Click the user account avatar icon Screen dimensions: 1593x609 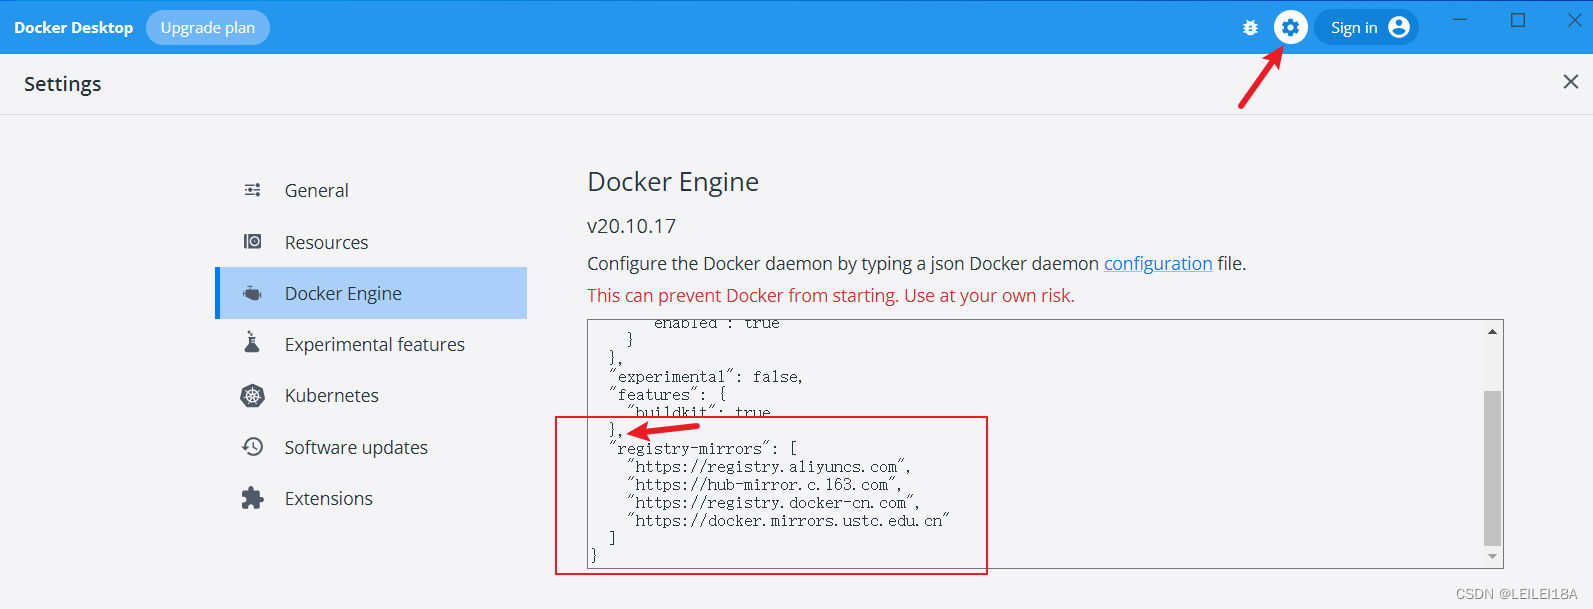[1399, 28]
